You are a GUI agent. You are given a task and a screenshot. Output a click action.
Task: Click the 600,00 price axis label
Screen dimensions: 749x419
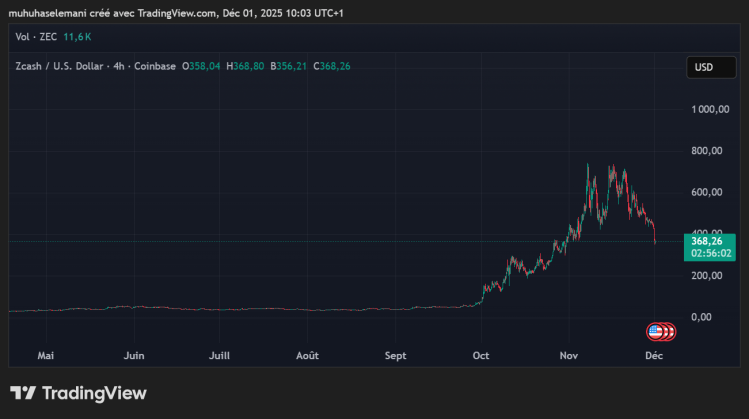click(707, 192)
